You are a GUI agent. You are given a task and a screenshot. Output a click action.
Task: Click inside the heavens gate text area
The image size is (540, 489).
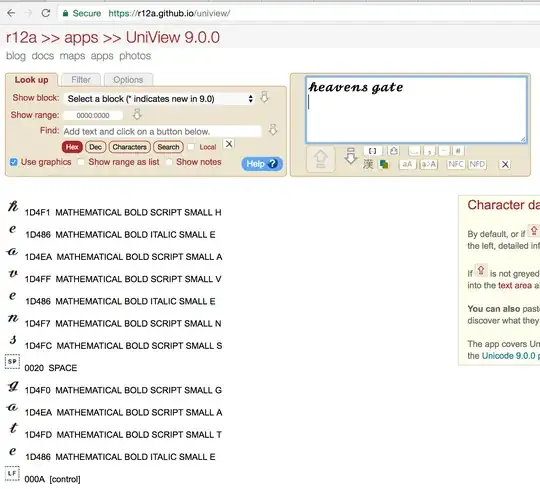416,110
